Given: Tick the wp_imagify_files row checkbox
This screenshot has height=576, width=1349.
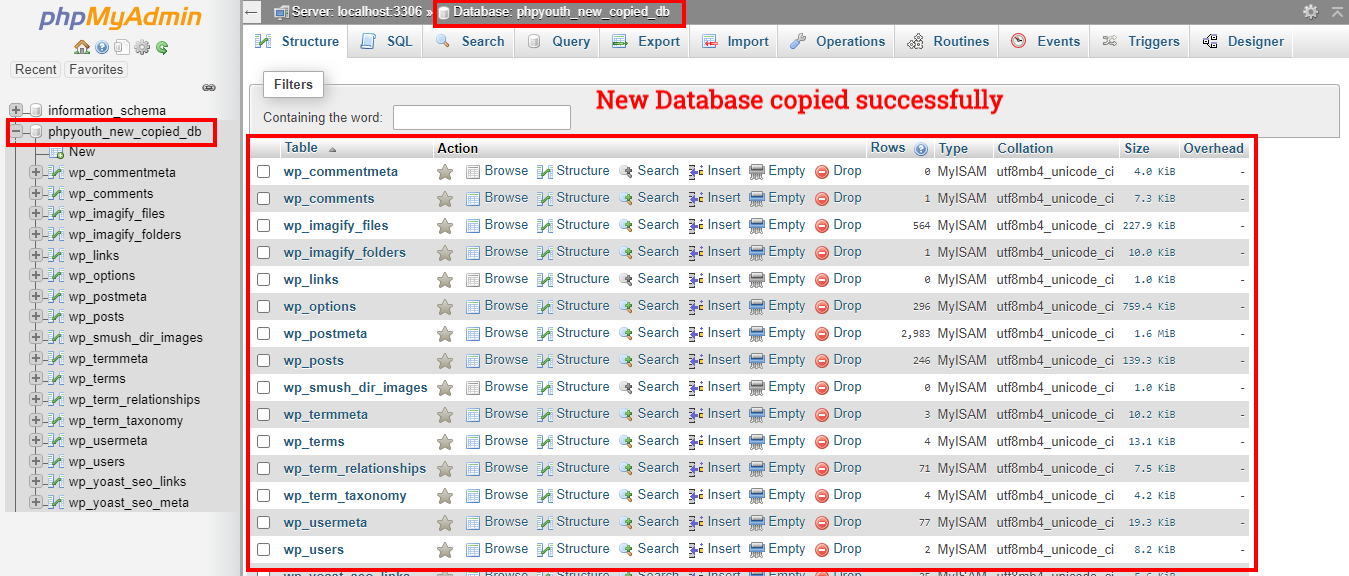Looking at the screenshot, I should tap(264, 226).
